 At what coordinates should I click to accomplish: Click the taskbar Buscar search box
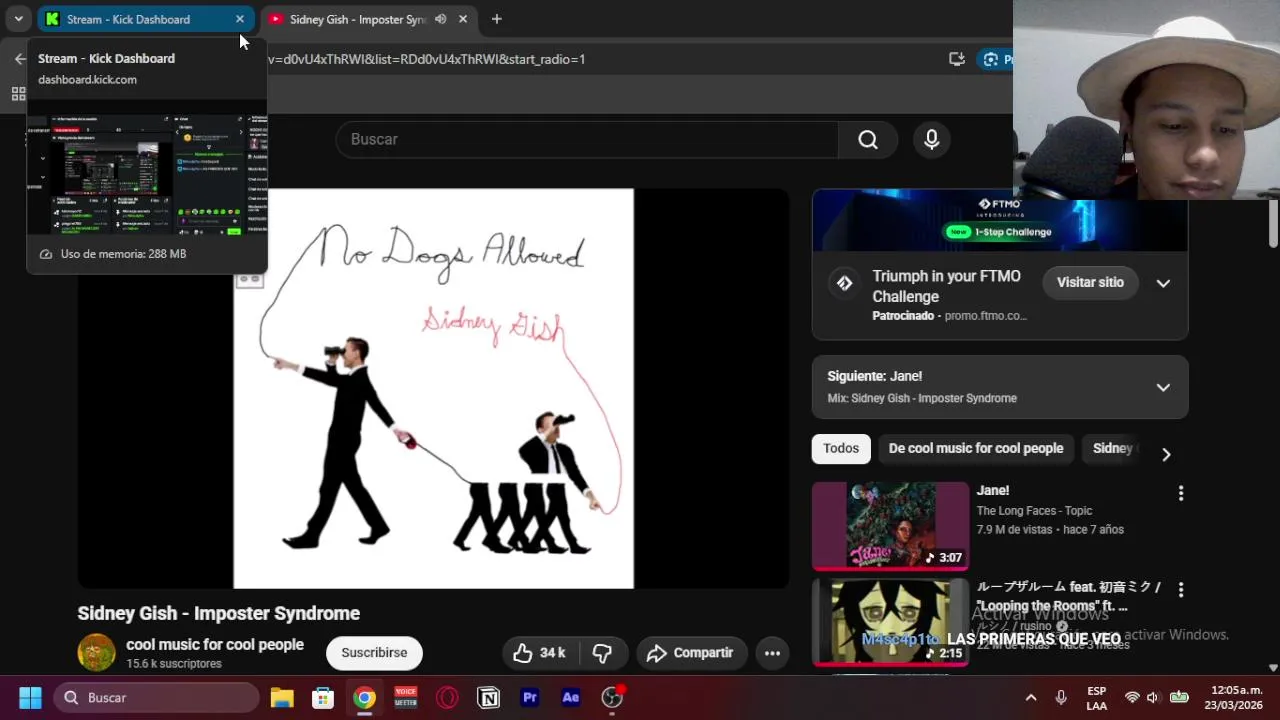pyautogui.click(x=157, y=698)
